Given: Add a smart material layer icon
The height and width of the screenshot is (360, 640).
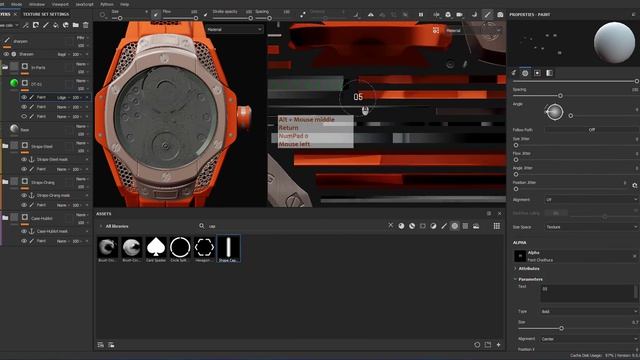Looking at the screenshot, I should click(x=66, y=25).
